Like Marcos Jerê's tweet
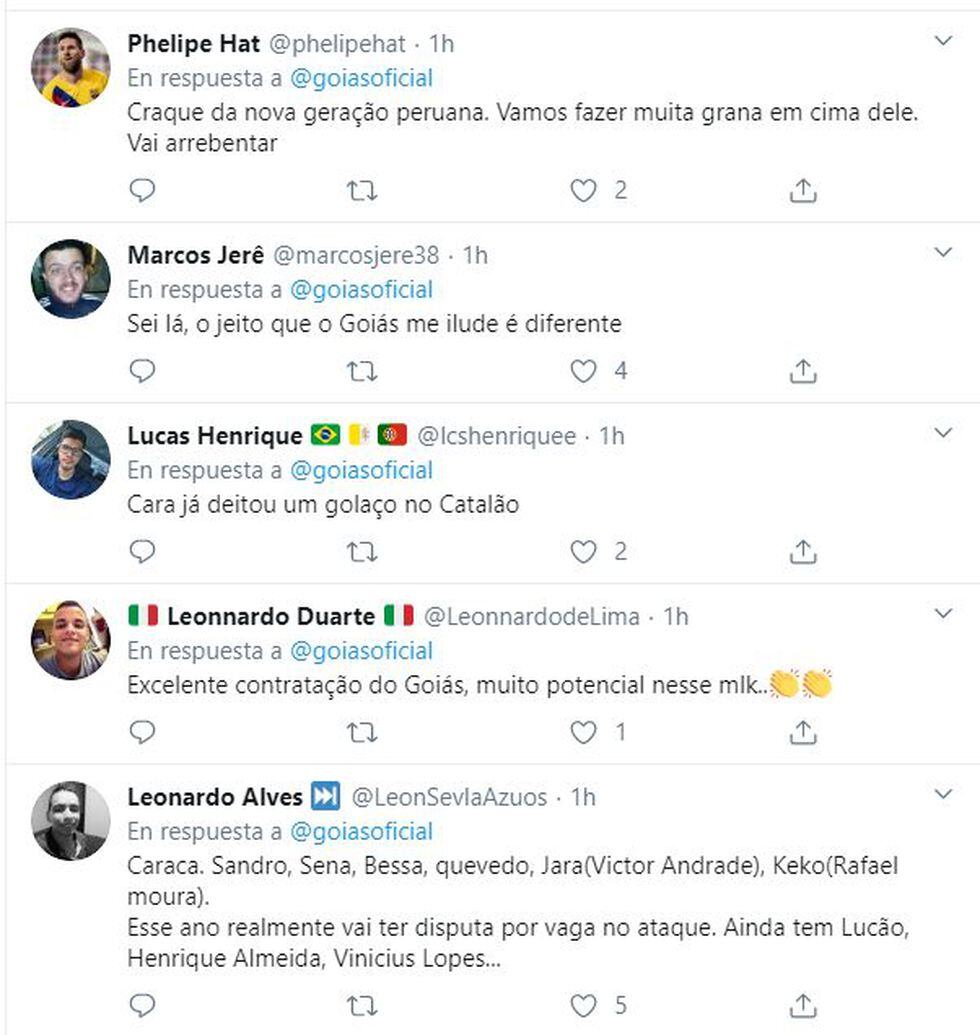The image size is (980, 1035). (583, 371)
